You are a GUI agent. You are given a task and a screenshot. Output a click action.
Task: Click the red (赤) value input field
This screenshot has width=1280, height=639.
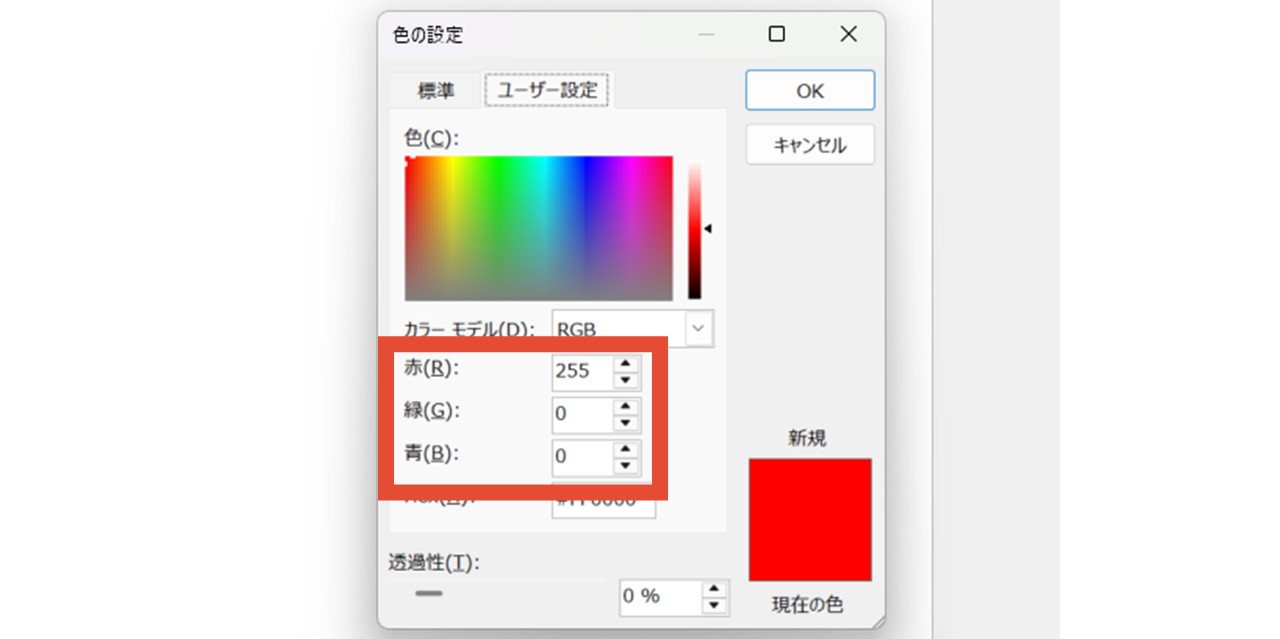(x=581, y=372)
